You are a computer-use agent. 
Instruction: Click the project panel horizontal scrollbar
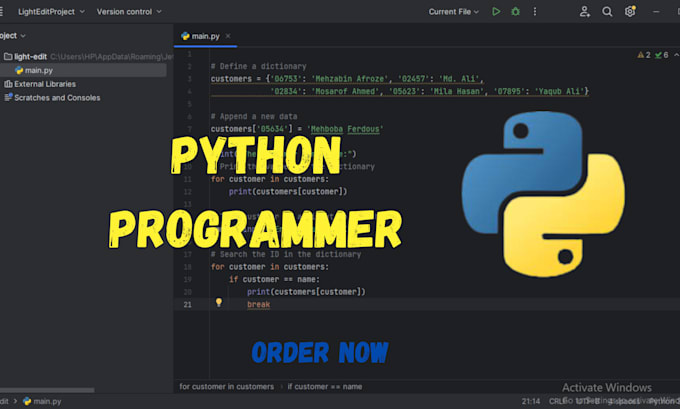coord(47,390)
